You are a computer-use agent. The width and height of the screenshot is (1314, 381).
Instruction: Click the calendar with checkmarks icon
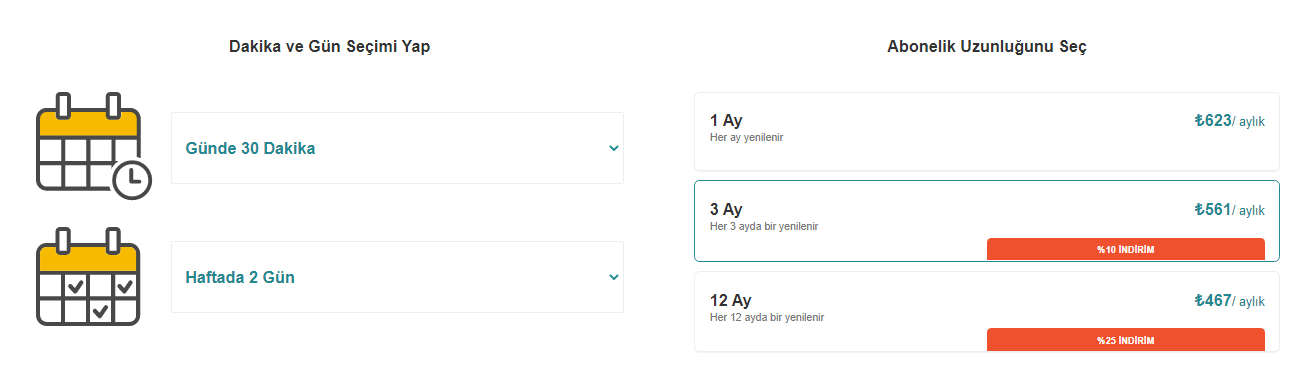coord(88,277)
